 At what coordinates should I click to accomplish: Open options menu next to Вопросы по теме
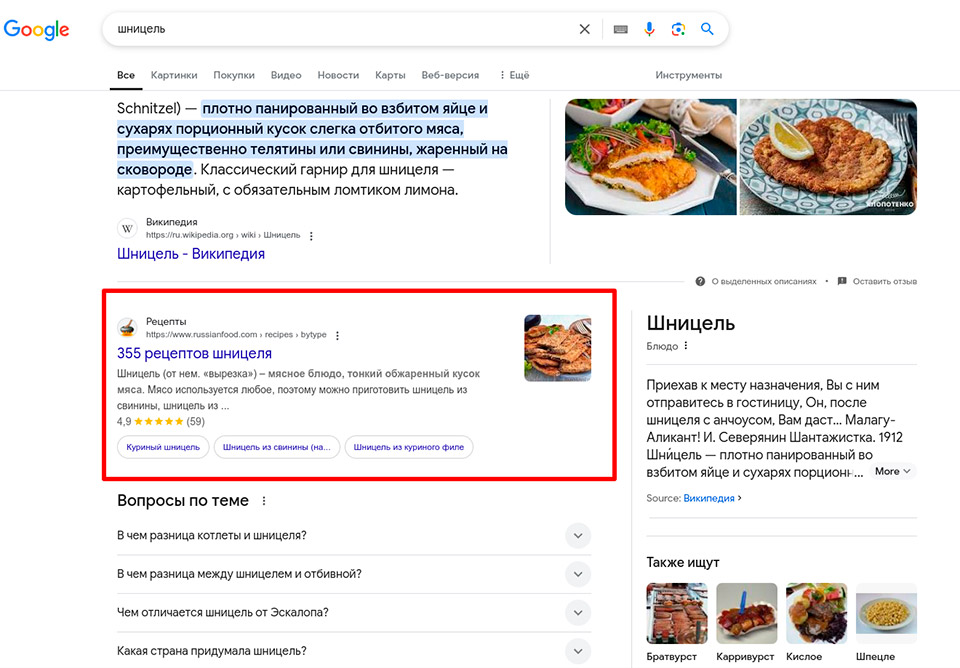pos(264,501)
